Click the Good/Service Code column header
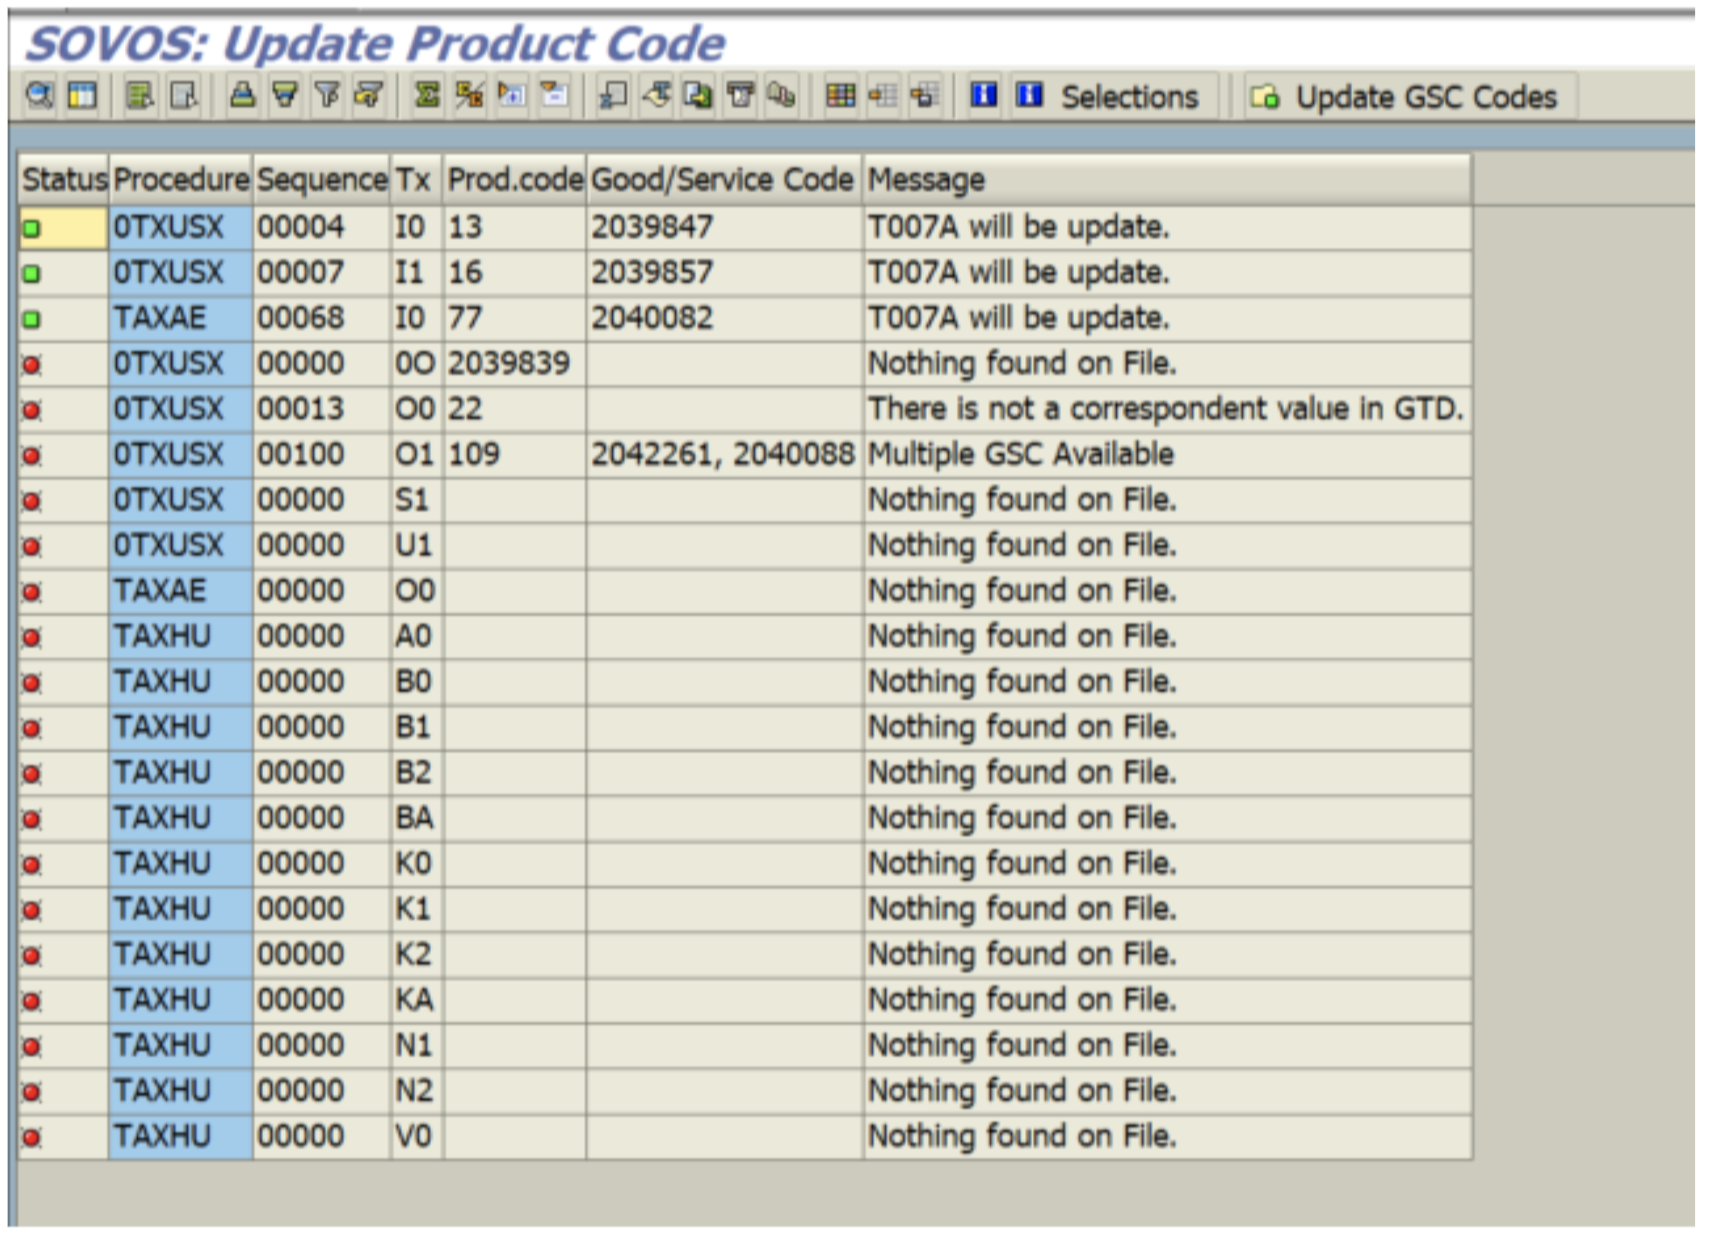 (x=722, y=180)
